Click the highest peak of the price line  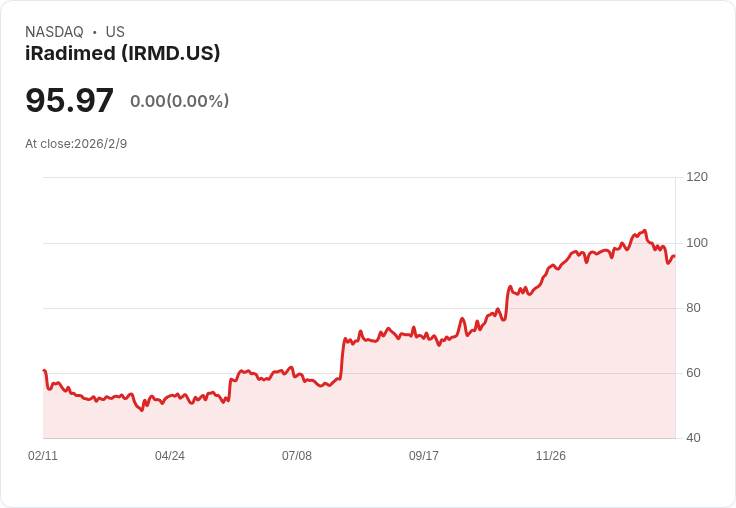(x=645, y=231)
